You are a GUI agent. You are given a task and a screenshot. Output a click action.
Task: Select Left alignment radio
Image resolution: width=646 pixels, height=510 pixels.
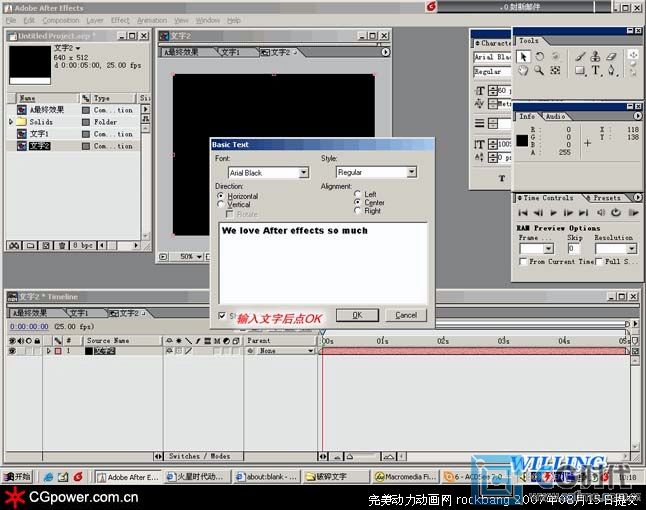pos(357,194)
